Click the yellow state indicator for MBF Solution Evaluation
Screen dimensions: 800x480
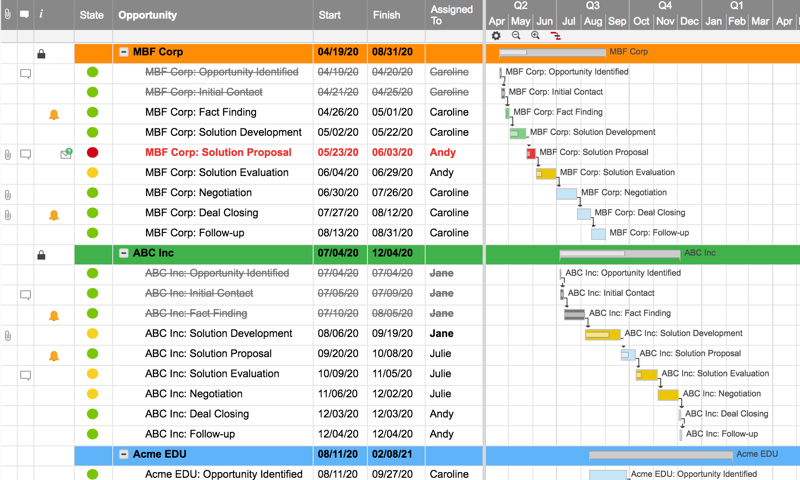pyautogui.click(x=92, y=173)
